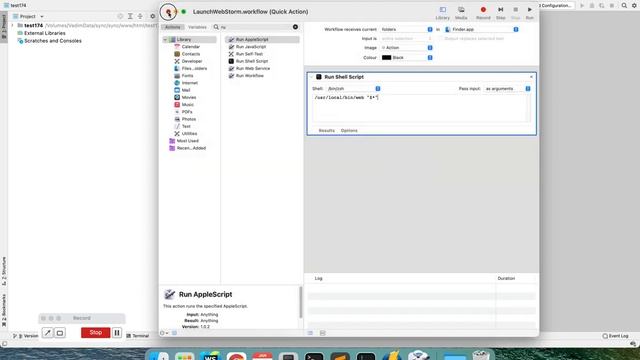Click the black Colour swatch
The width and height of the screenshot is (640, 360).
pyautogui.click(x=386, y=58)
